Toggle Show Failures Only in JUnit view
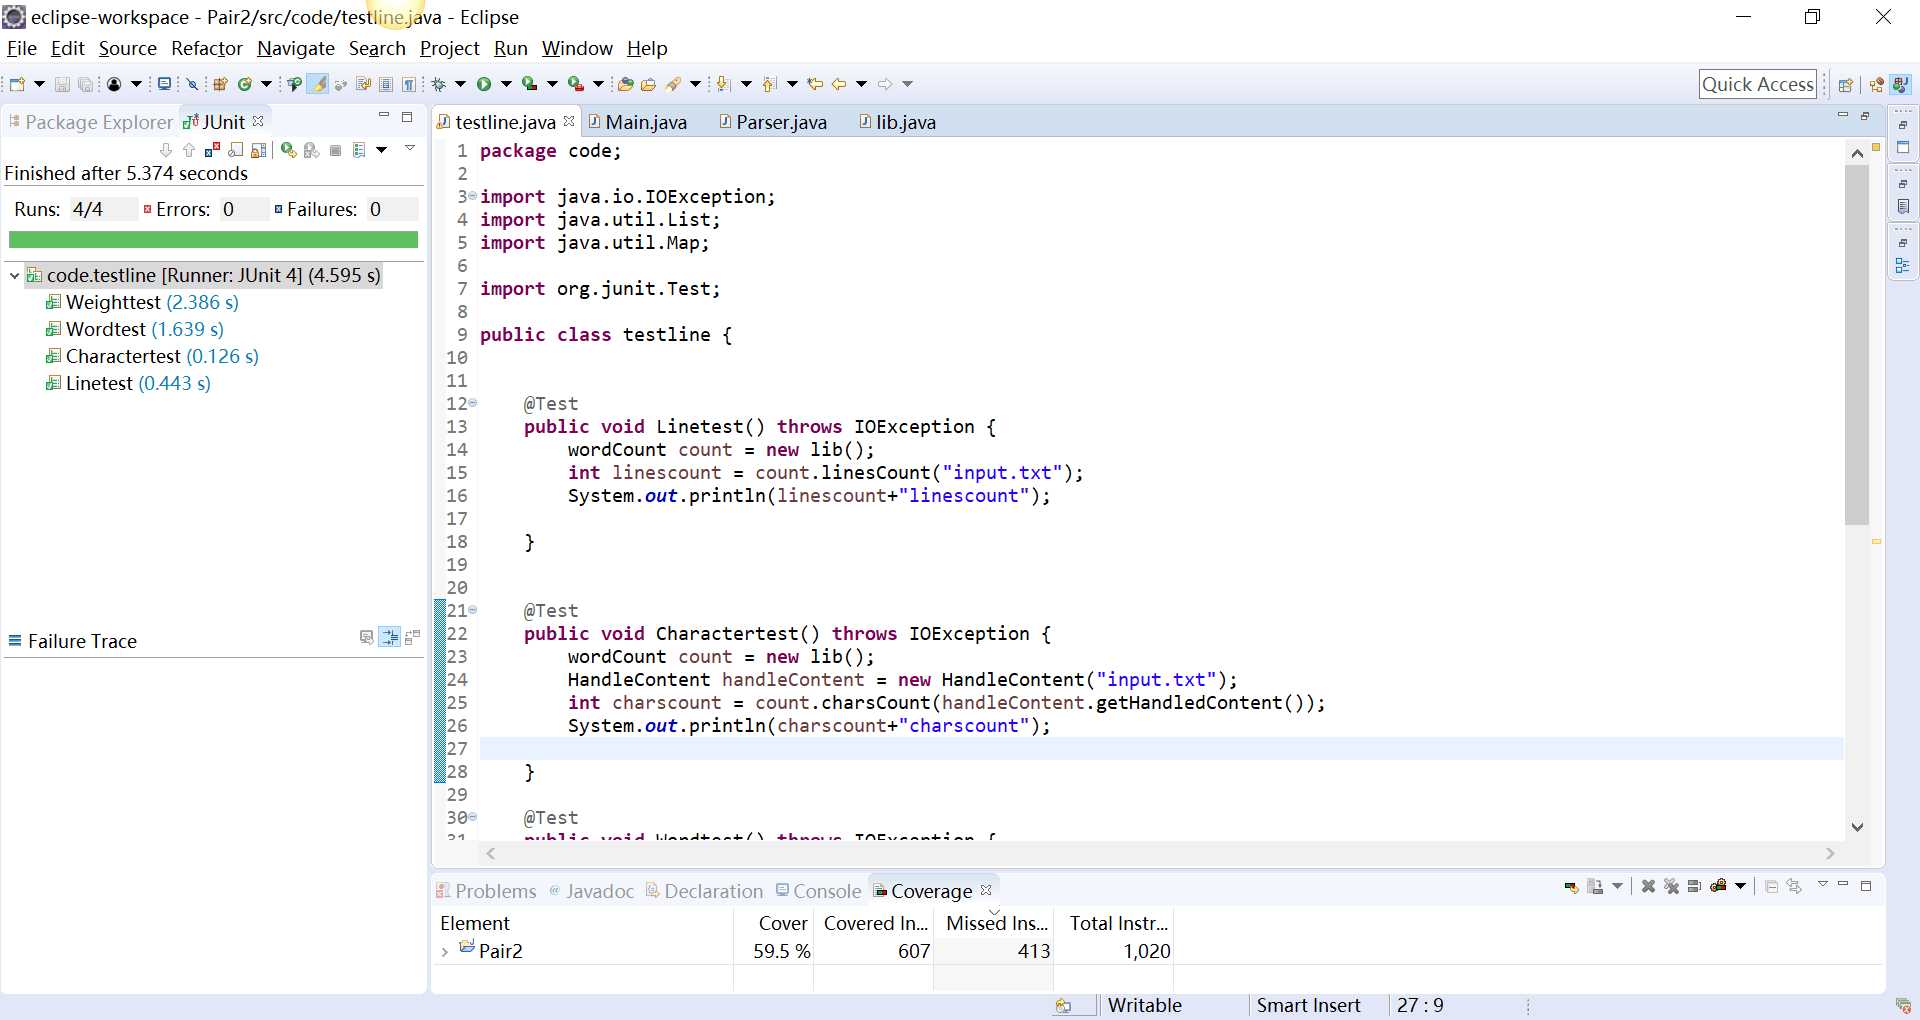The image size is (1920, 1020). click(212, 150)
